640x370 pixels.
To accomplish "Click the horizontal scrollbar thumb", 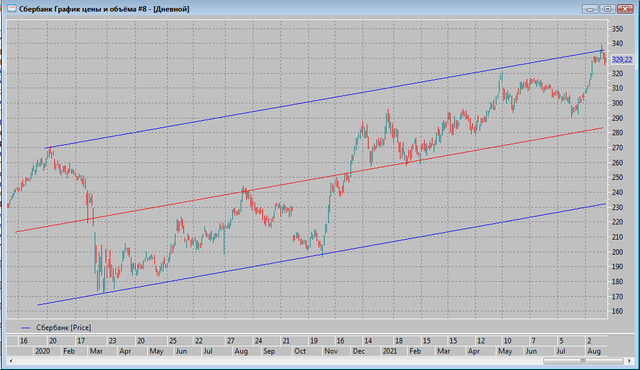I will [x=583, y=361].
